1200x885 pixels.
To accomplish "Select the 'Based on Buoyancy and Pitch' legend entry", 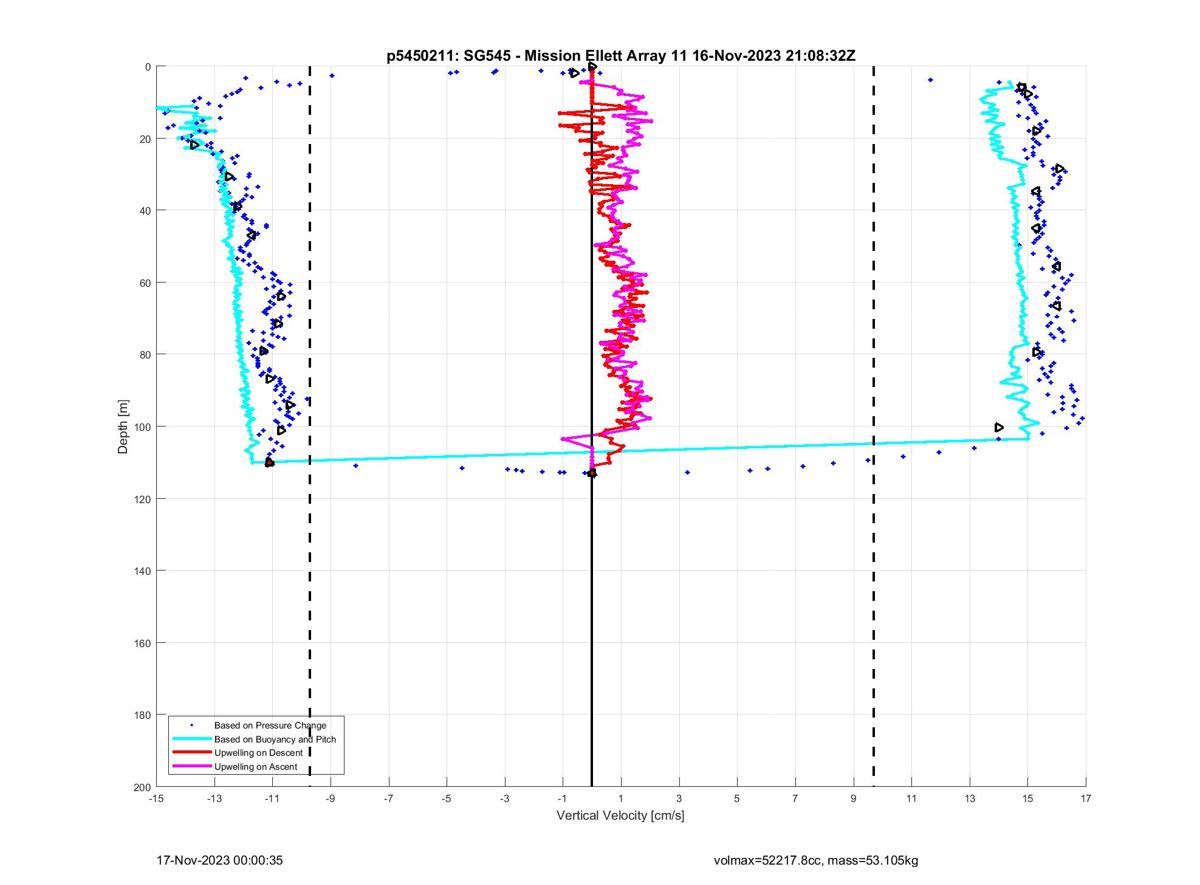I will [276, 738].
